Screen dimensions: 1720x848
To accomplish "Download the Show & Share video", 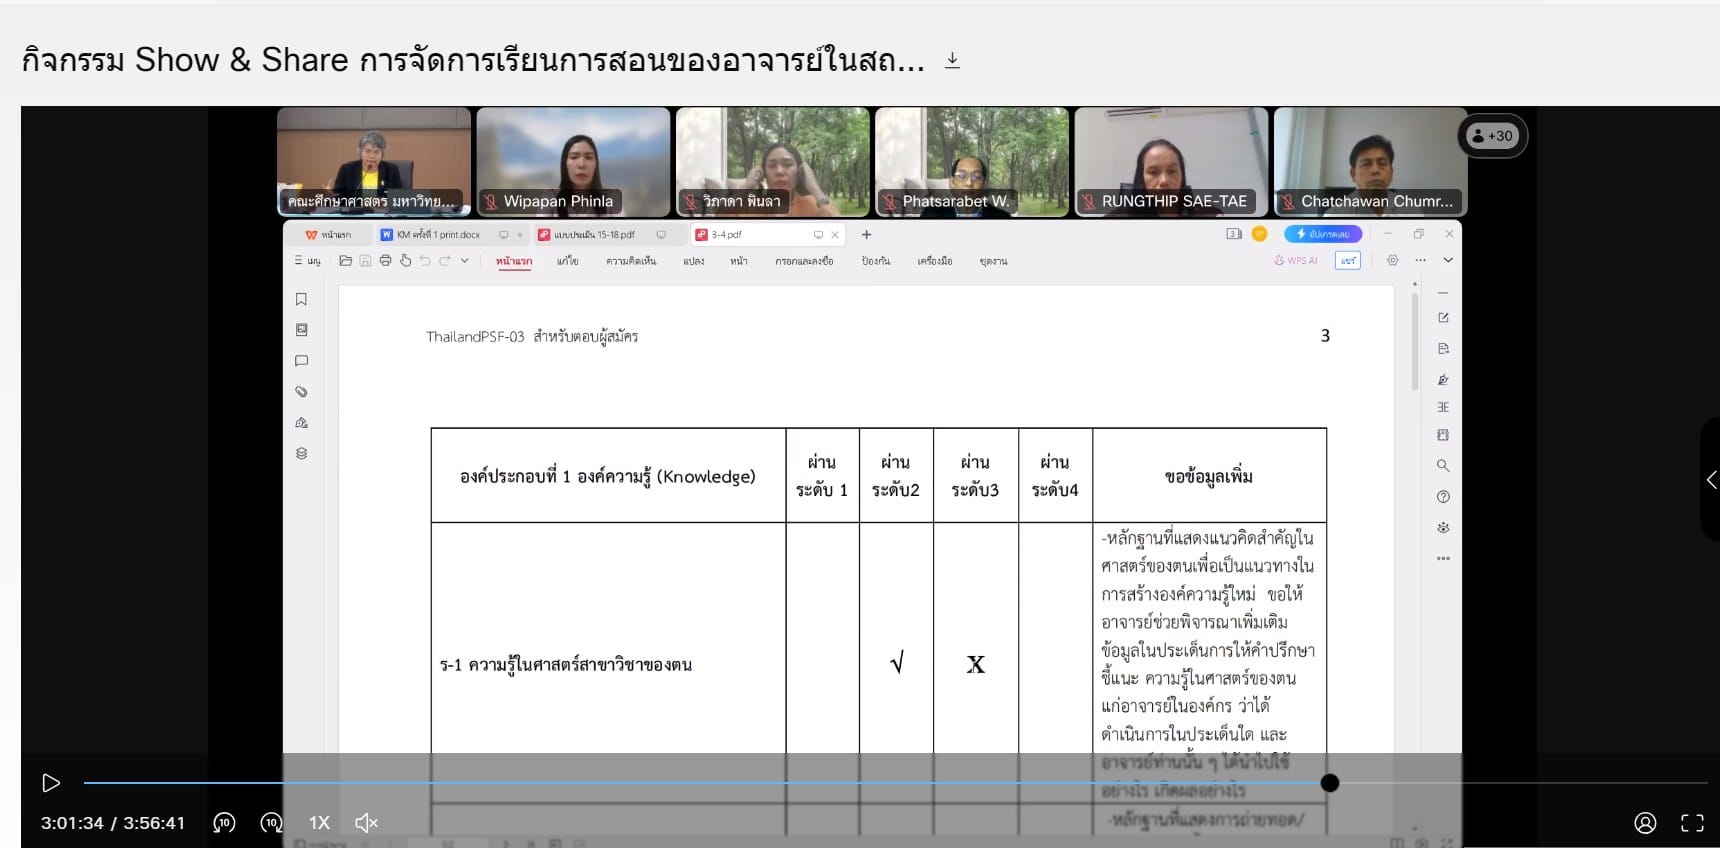I will [x=952, y=61].
